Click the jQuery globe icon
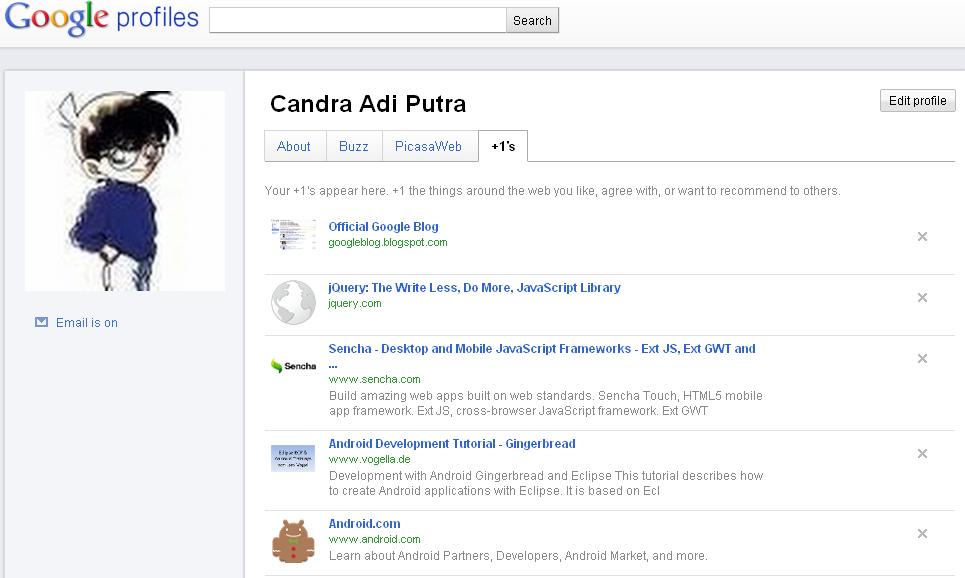 pos(293,301)
